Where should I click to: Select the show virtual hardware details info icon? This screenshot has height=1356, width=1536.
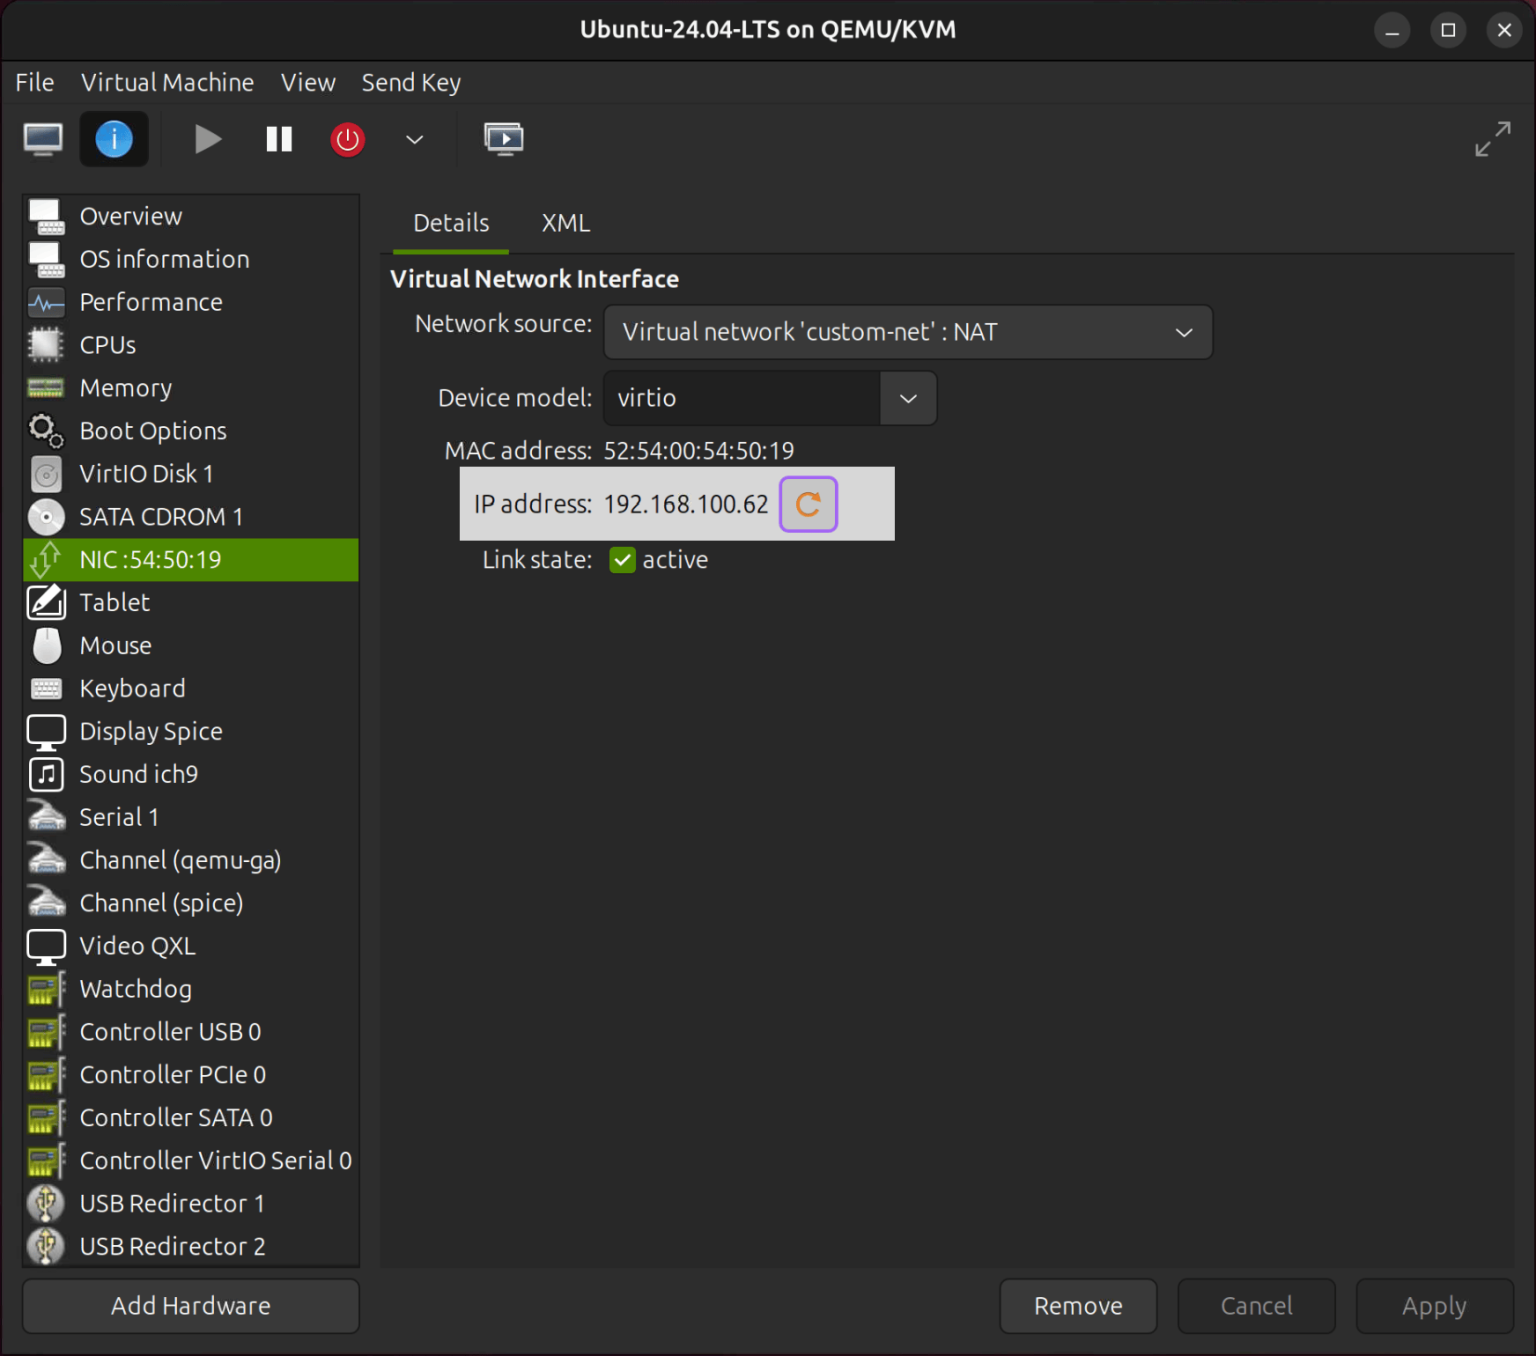tap(113, 139)
